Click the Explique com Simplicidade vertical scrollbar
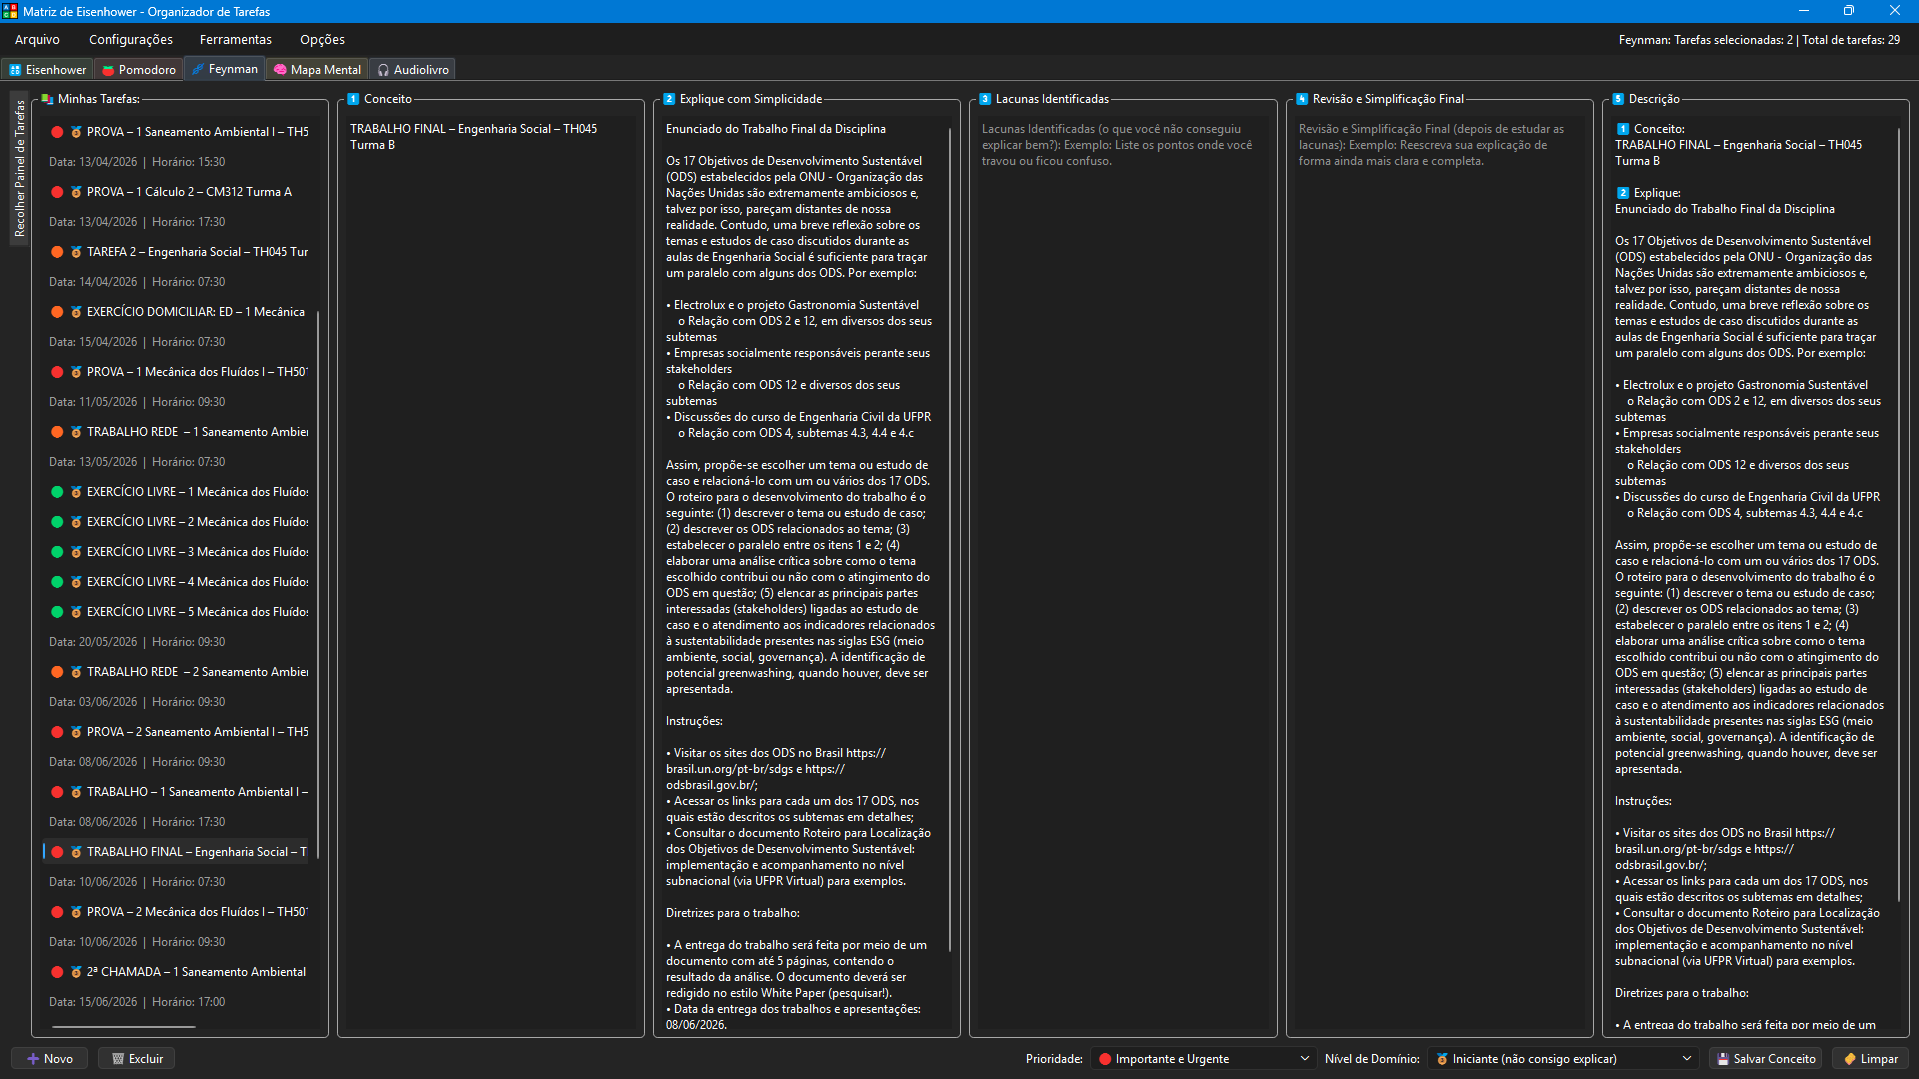Image resolution: width=1919 pixels, height=1079 pixels. (x=950, y=540)
